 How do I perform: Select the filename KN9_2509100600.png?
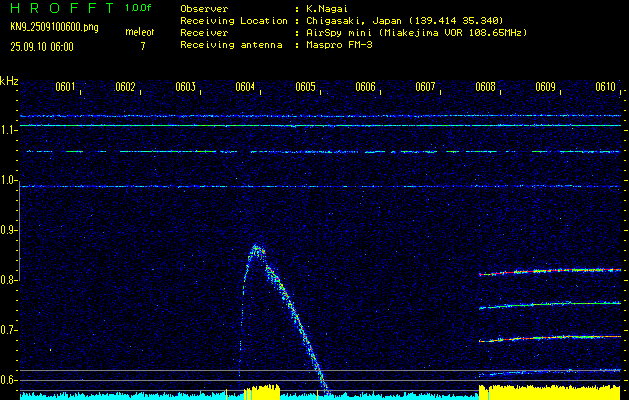pos(54,27)
